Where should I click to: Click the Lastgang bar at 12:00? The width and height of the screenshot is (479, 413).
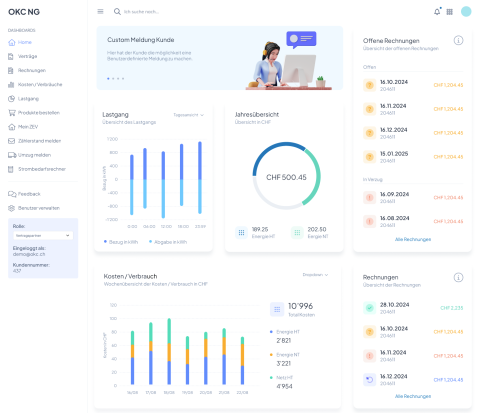163,185
